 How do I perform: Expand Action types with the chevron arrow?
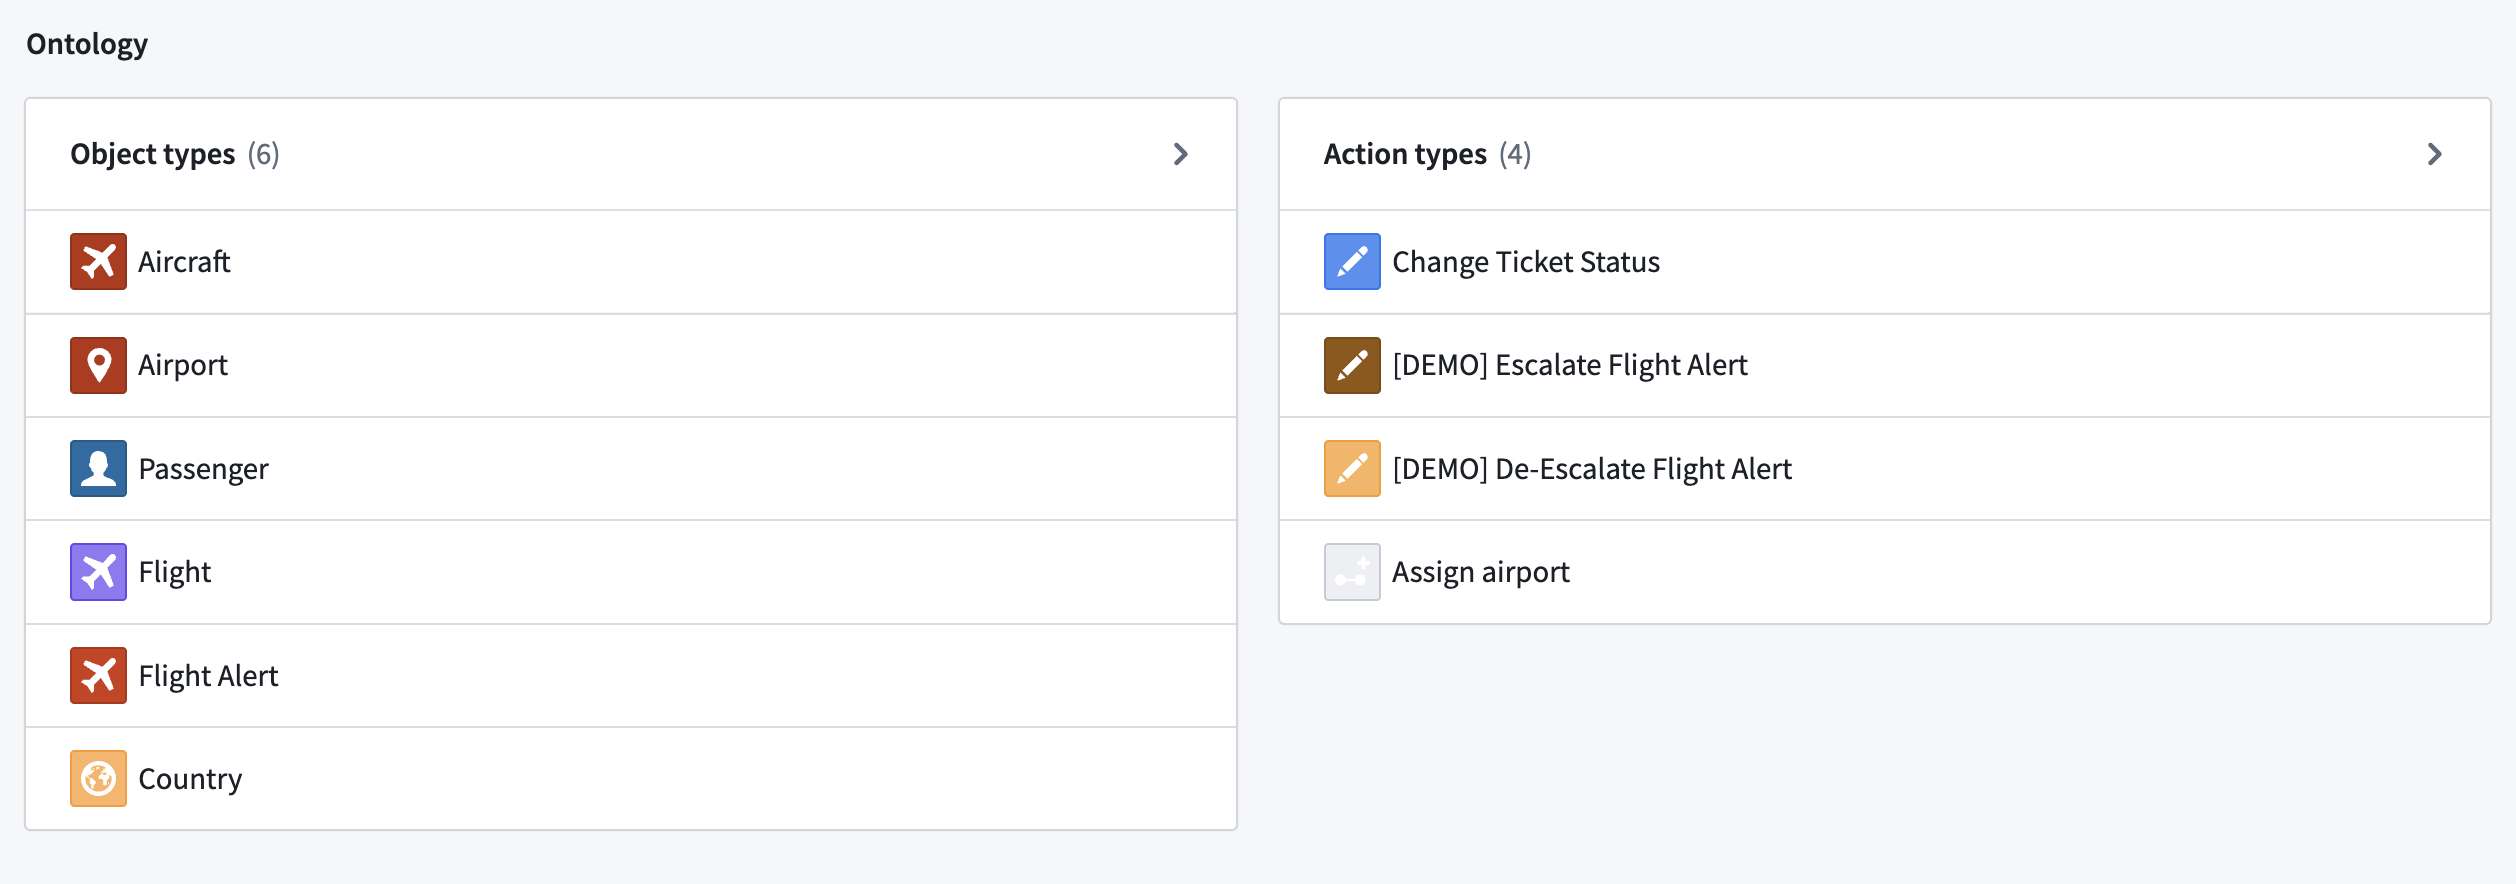2435,154
